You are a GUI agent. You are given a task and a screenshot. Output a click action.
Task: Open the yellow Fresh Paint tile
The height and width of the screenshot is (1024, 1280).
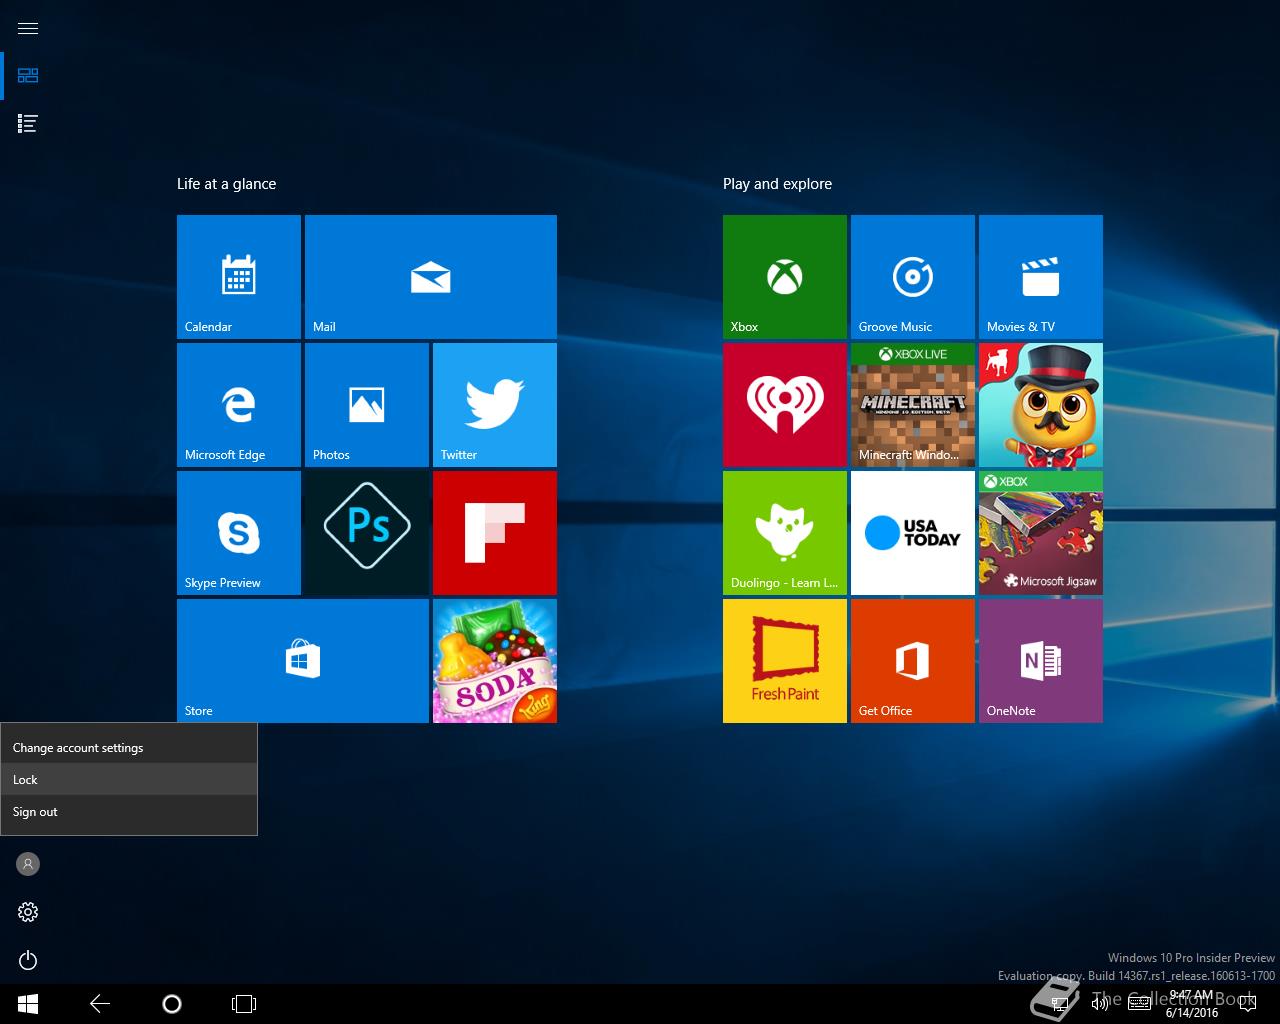click(785, 661)
